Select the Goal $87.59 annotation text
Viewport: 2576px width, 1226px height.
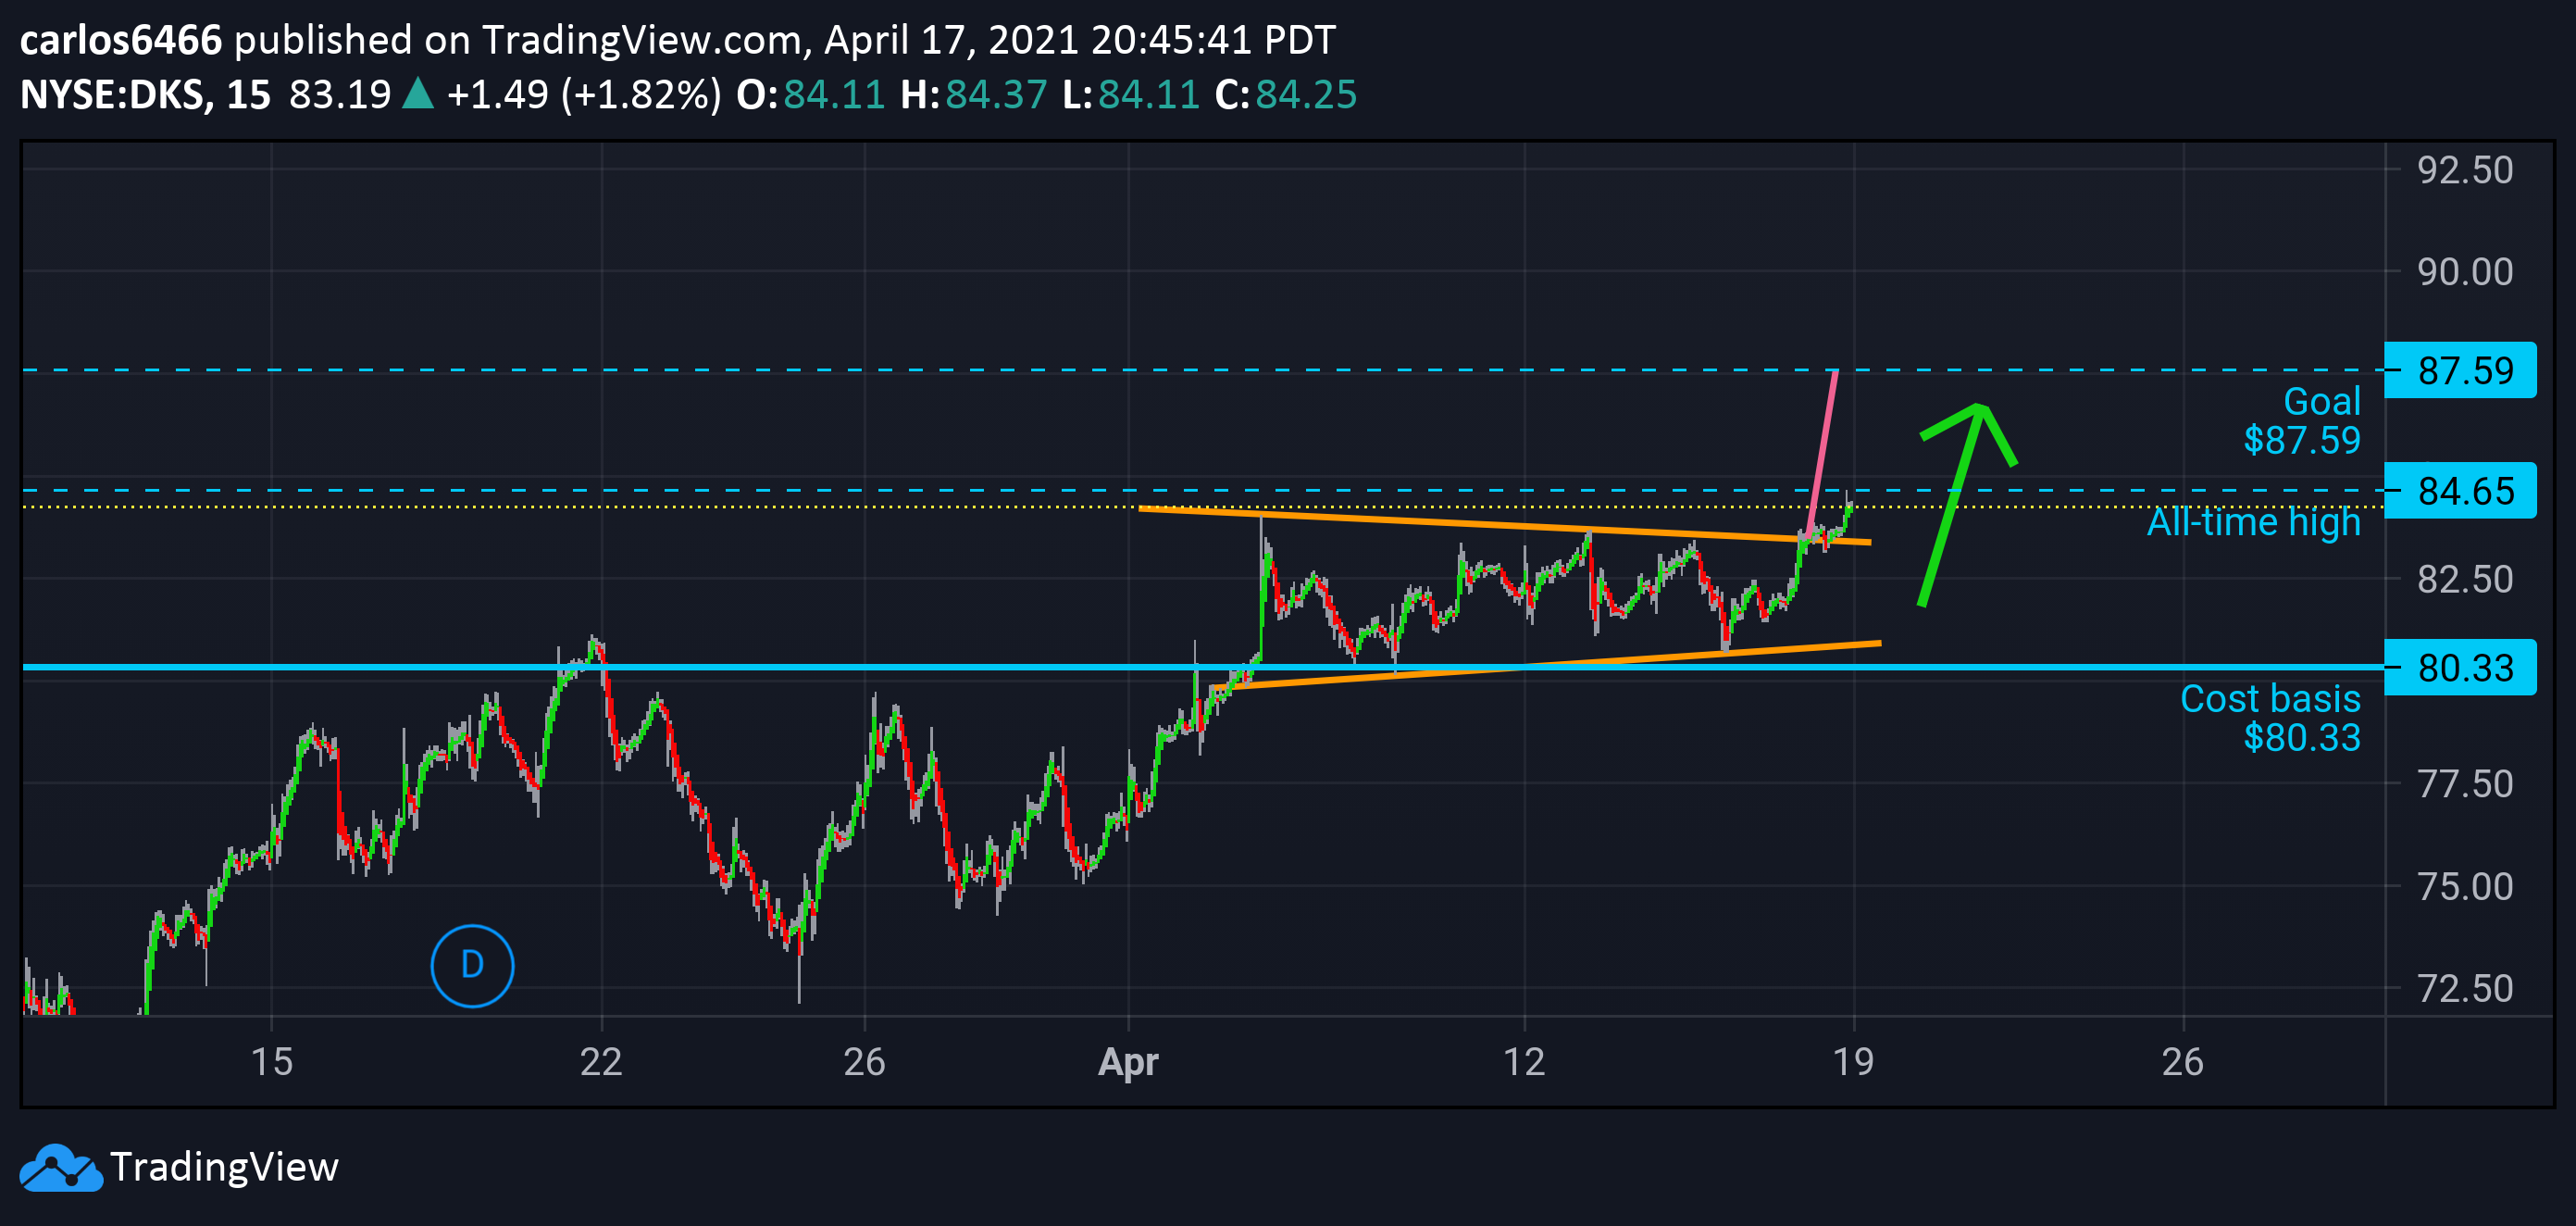coord(2302,421)
